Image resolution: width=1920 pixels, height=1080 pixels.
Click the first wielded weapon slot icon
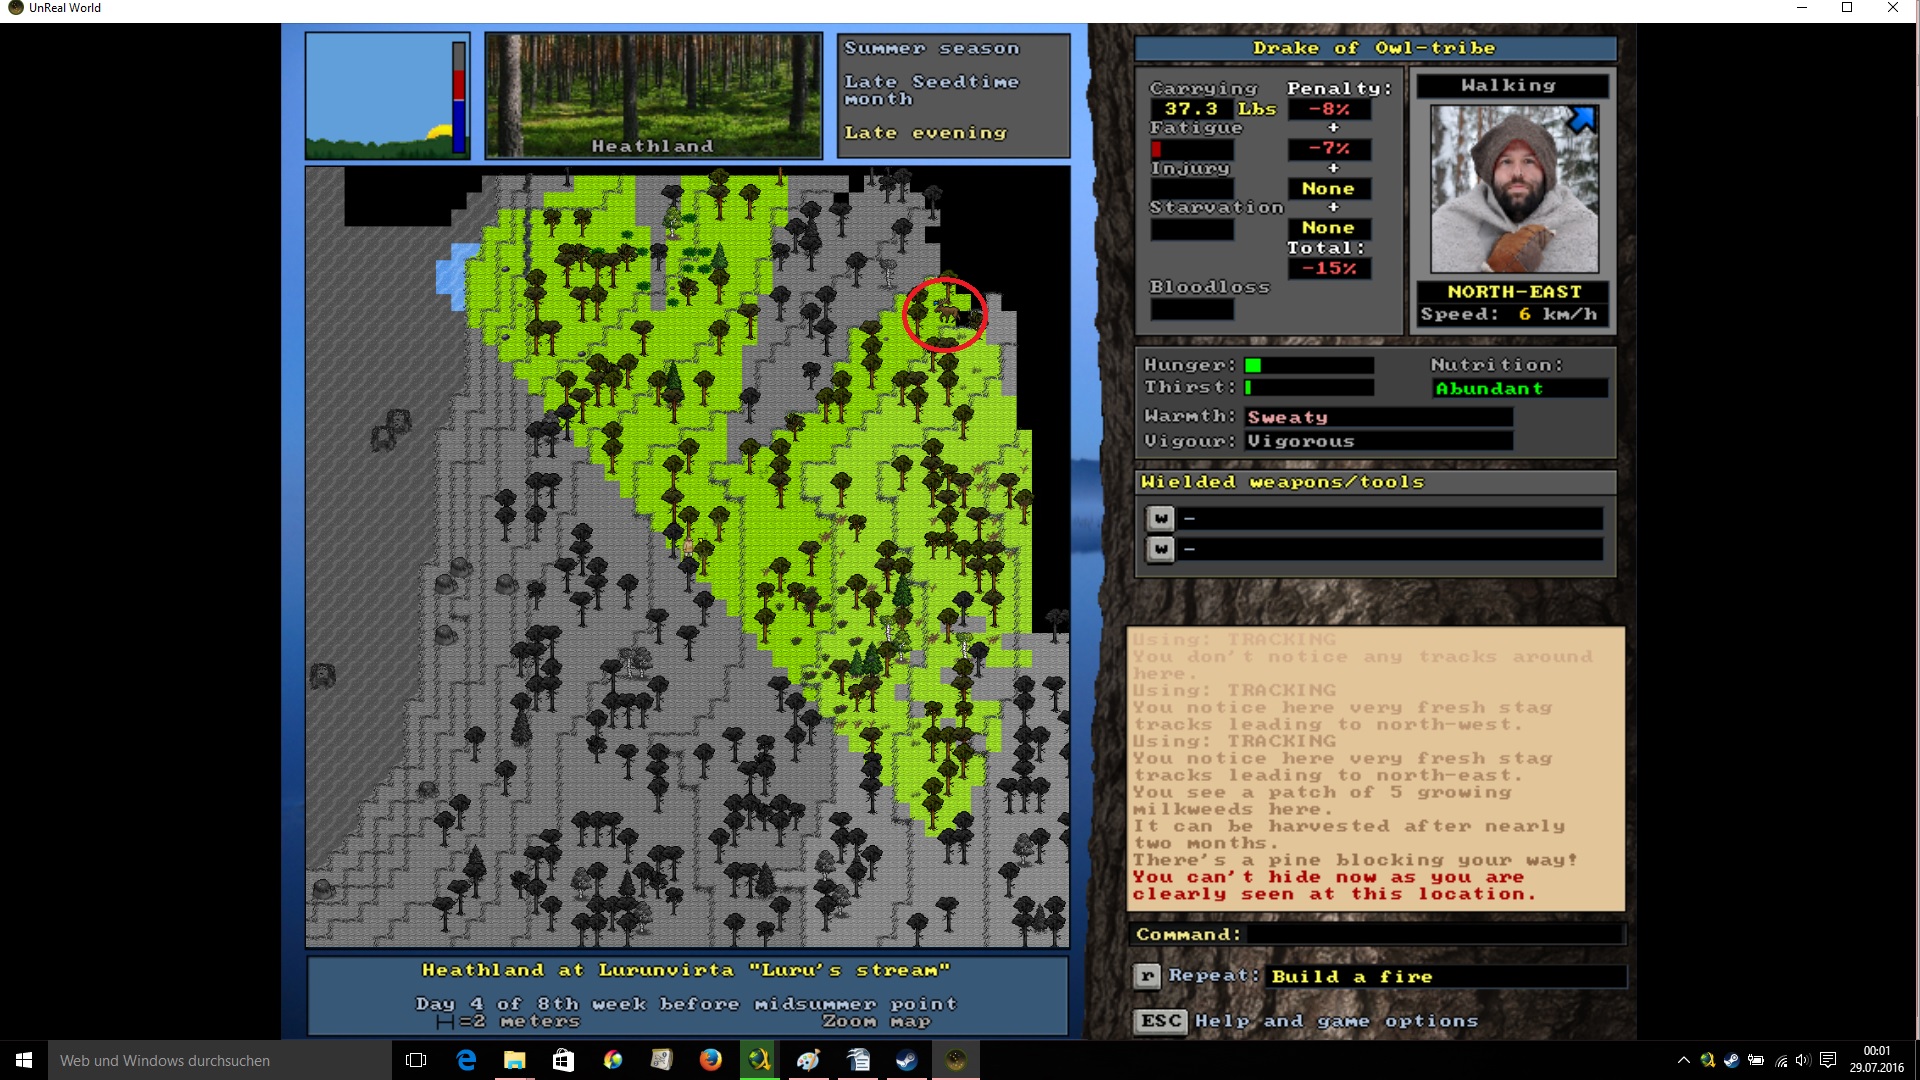[x=1160, y=518]
